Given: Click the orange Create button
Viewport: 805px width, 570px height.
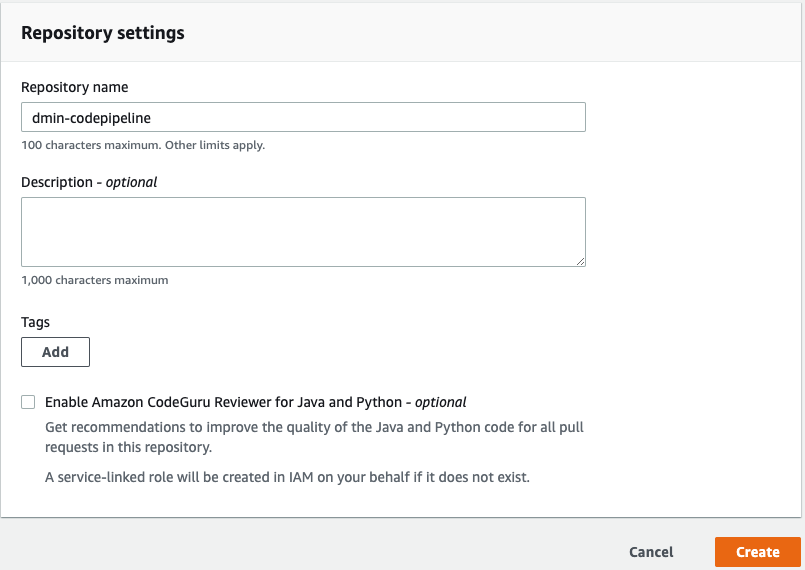Looking at the screenshot, I should [757, 552].
